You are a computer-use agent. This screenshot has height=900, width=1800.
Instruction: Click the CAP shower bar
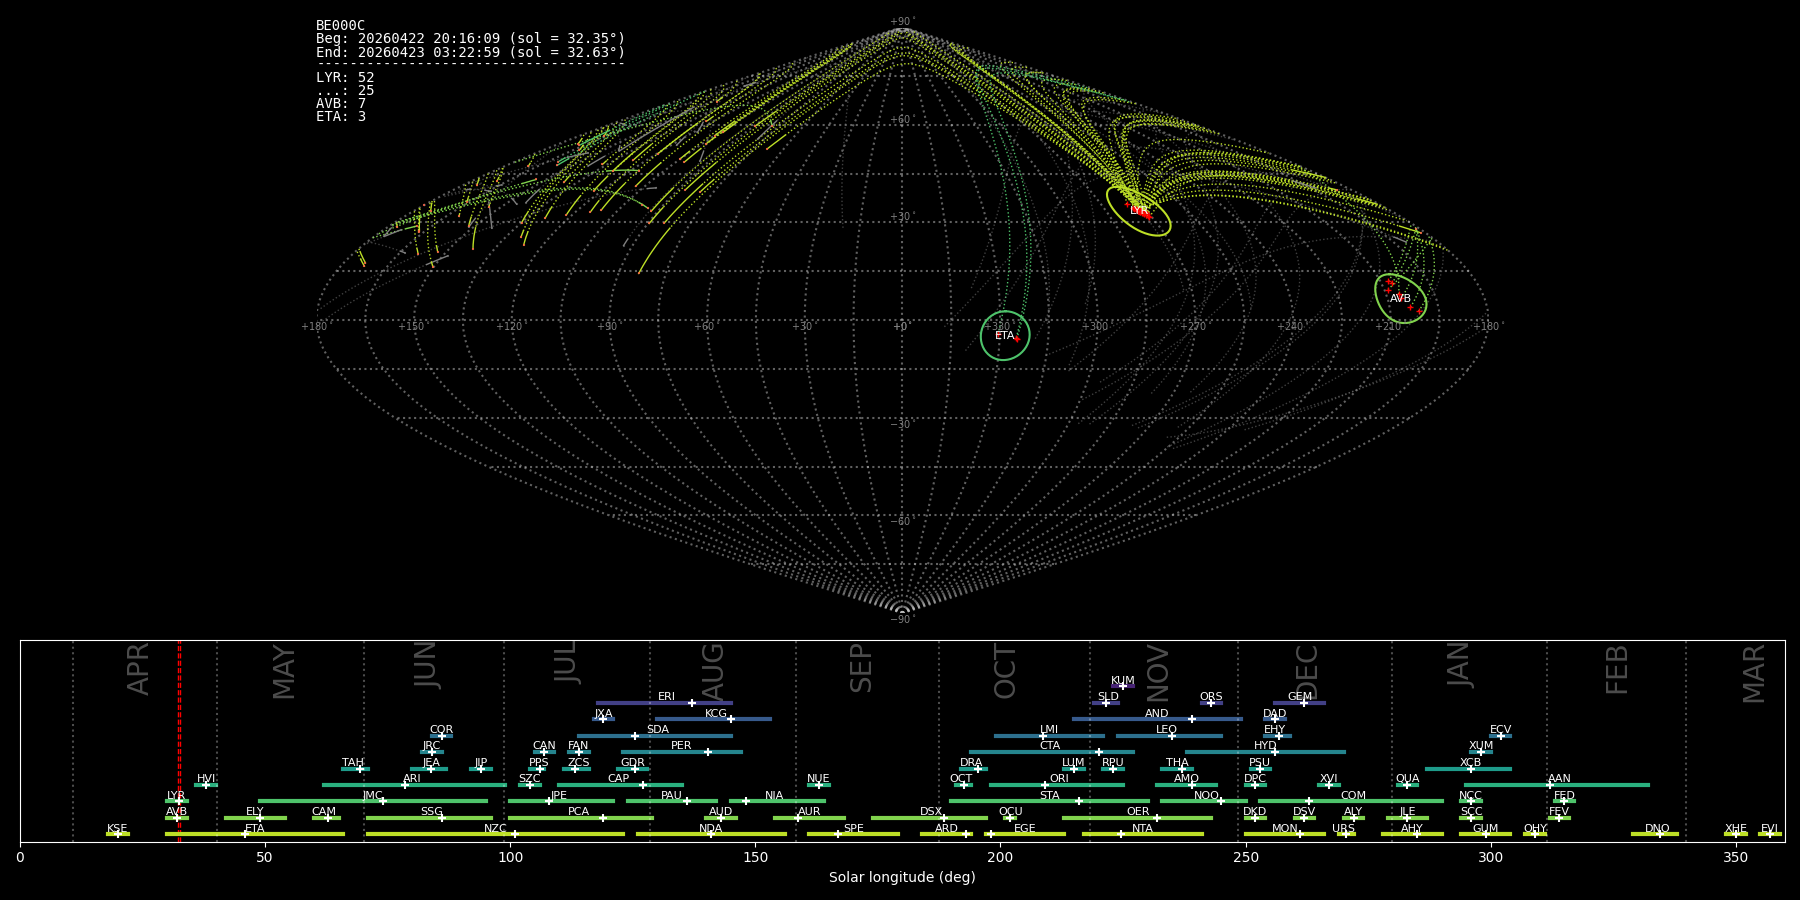621,785
